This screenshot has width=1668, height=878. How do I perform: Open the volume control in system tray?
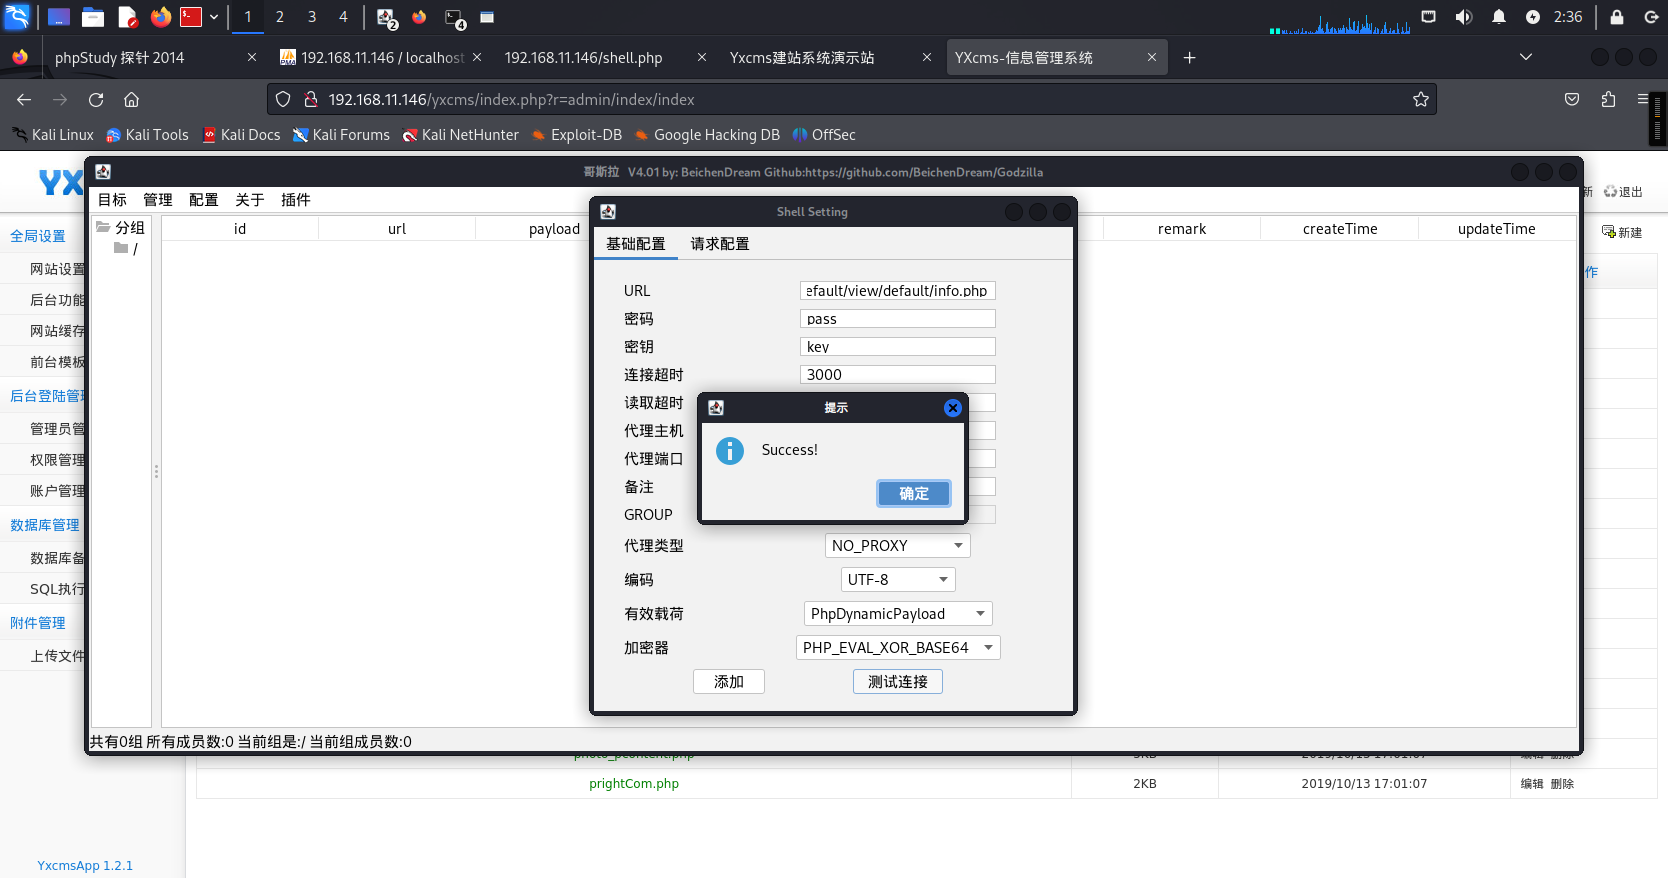coord(1464,17)
